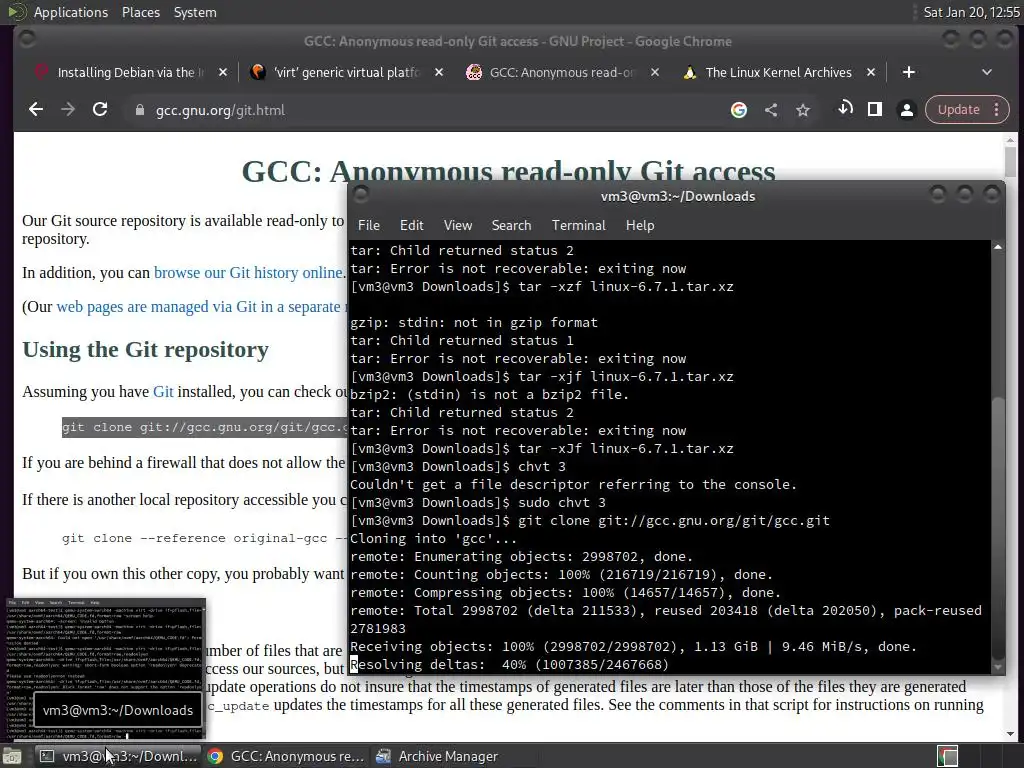The height and width of the screenshot is (768, 1024).
Task: Open the Applications menu in top panel
Action: pos(71,12)
